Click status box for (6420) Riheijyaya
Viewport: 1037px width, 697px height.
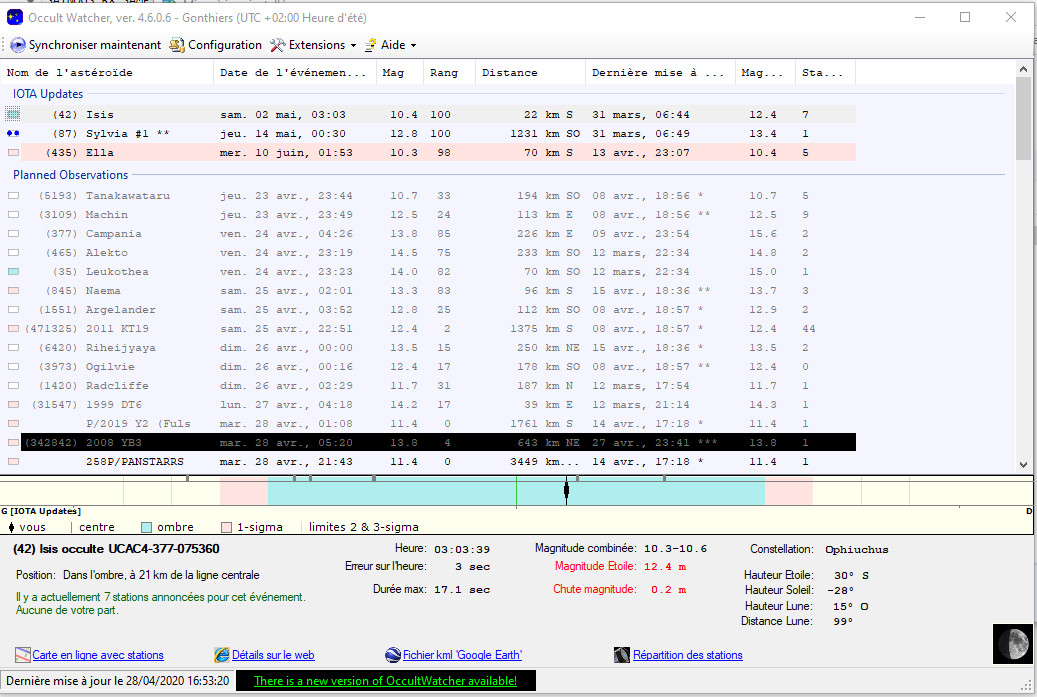coord(13,348)
